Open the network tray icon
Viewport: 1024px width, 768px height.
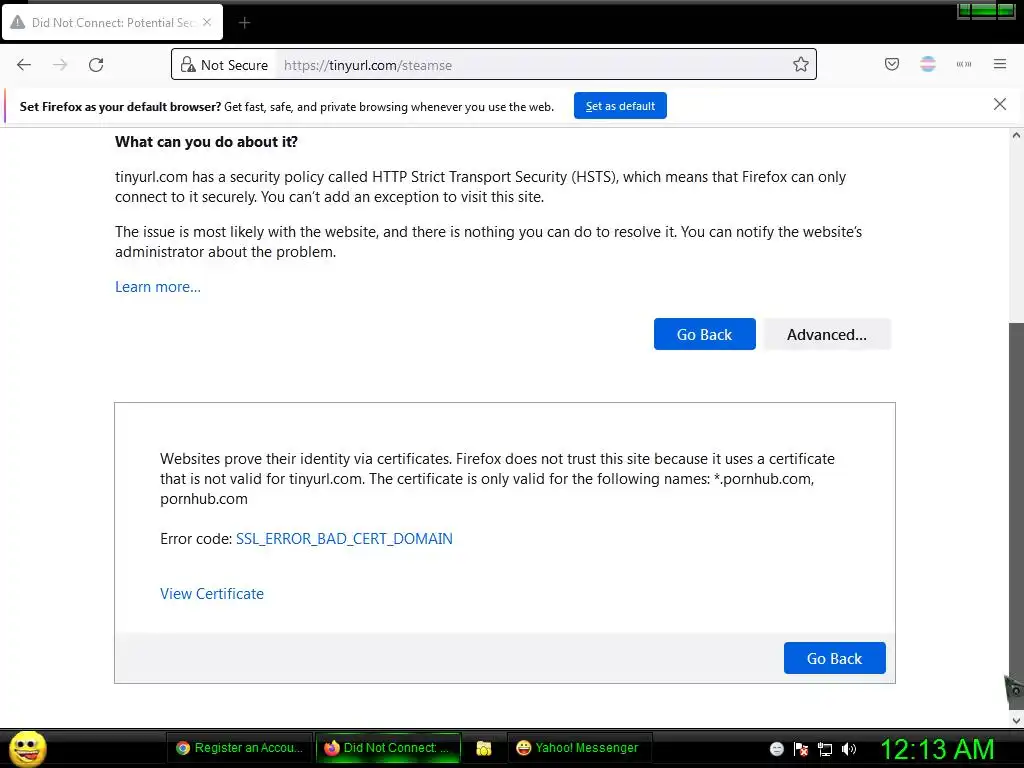coord(825,749)
